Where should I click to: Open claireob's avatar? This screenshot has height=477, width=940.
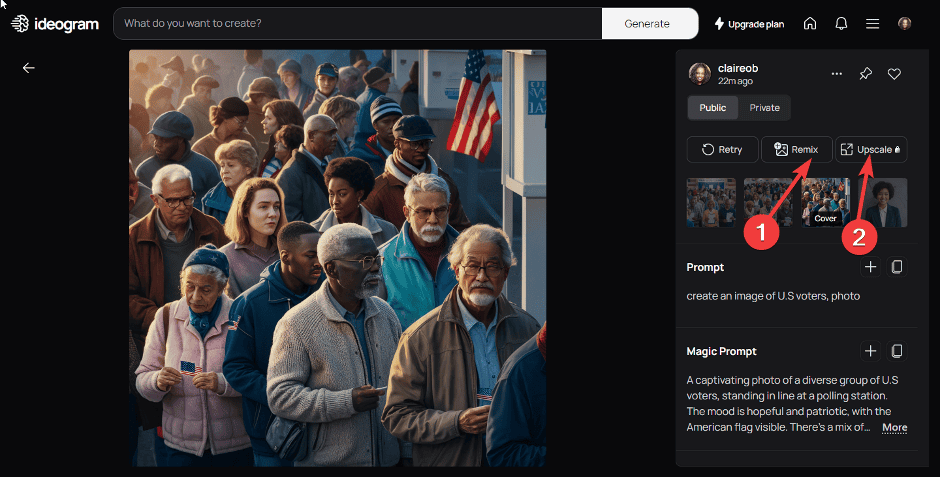[x=700, y=74]
